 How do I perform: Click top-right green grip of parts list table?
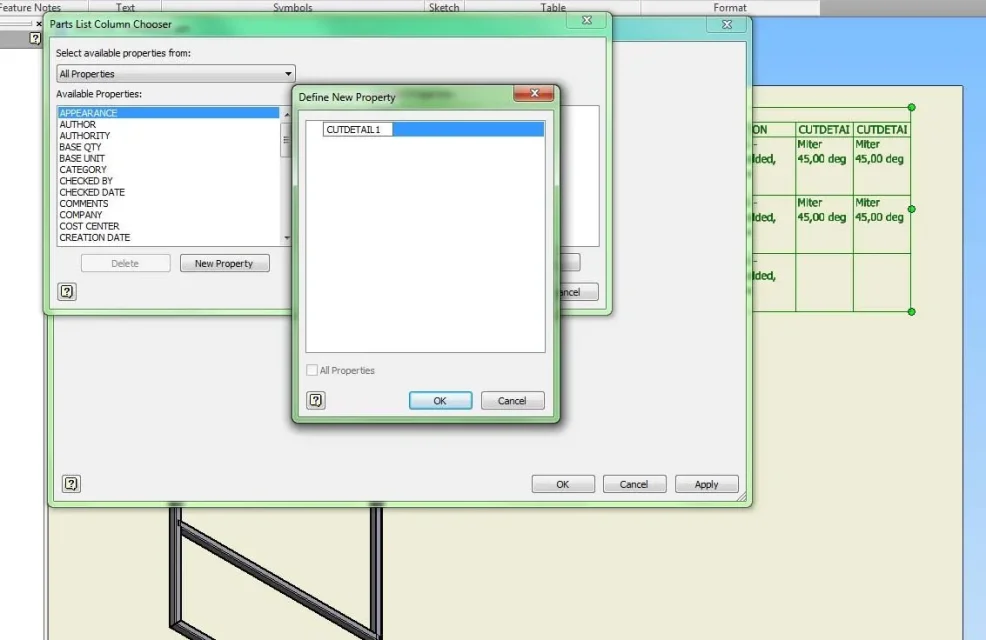point(911,108)
